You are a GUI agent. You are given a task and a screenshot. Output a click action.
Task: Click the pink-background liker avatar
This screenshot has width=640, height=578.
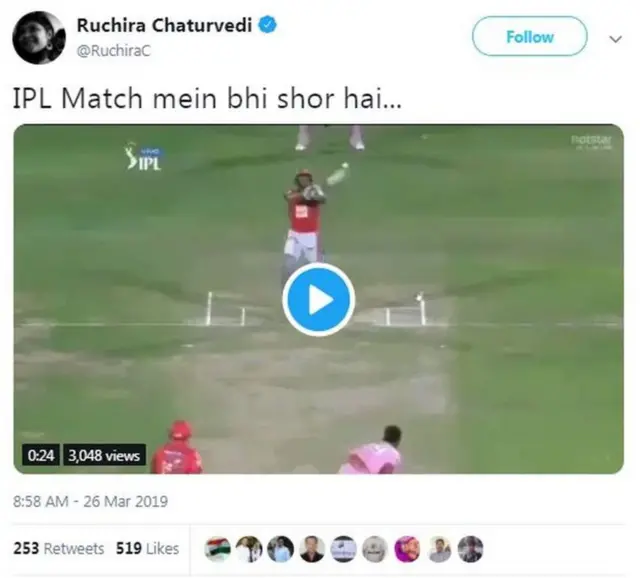[x=407, y=549]
